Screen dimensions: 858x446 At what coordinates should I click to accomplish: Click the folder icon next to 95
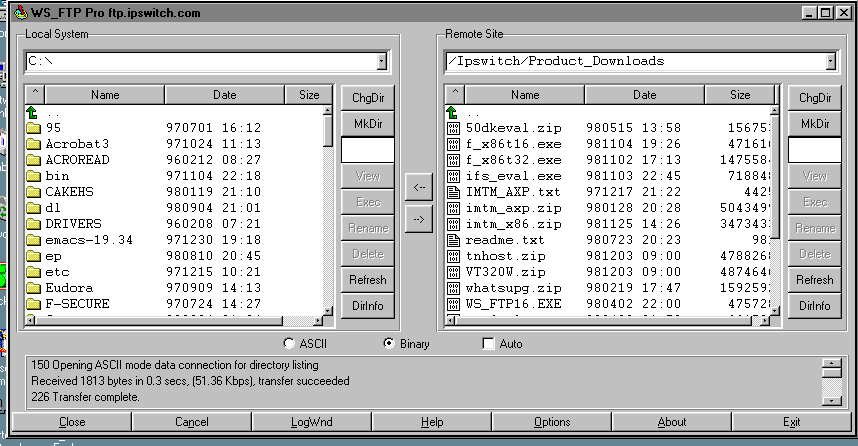tap(33, 128)
